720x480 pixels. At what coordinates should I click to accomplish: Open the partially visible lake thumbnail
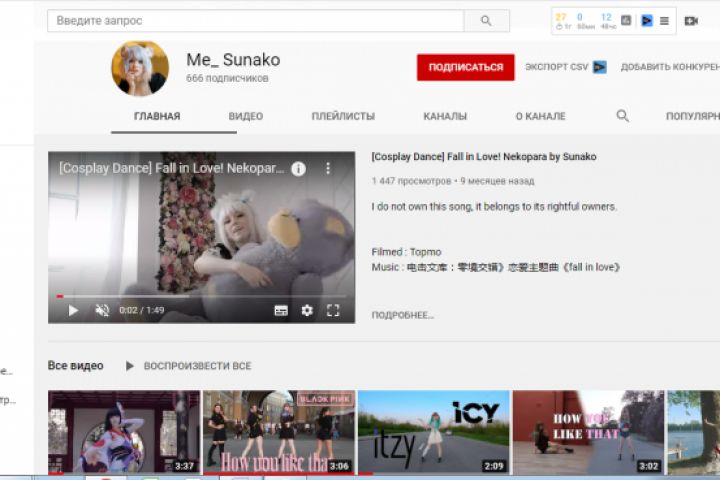pos(694,432)
